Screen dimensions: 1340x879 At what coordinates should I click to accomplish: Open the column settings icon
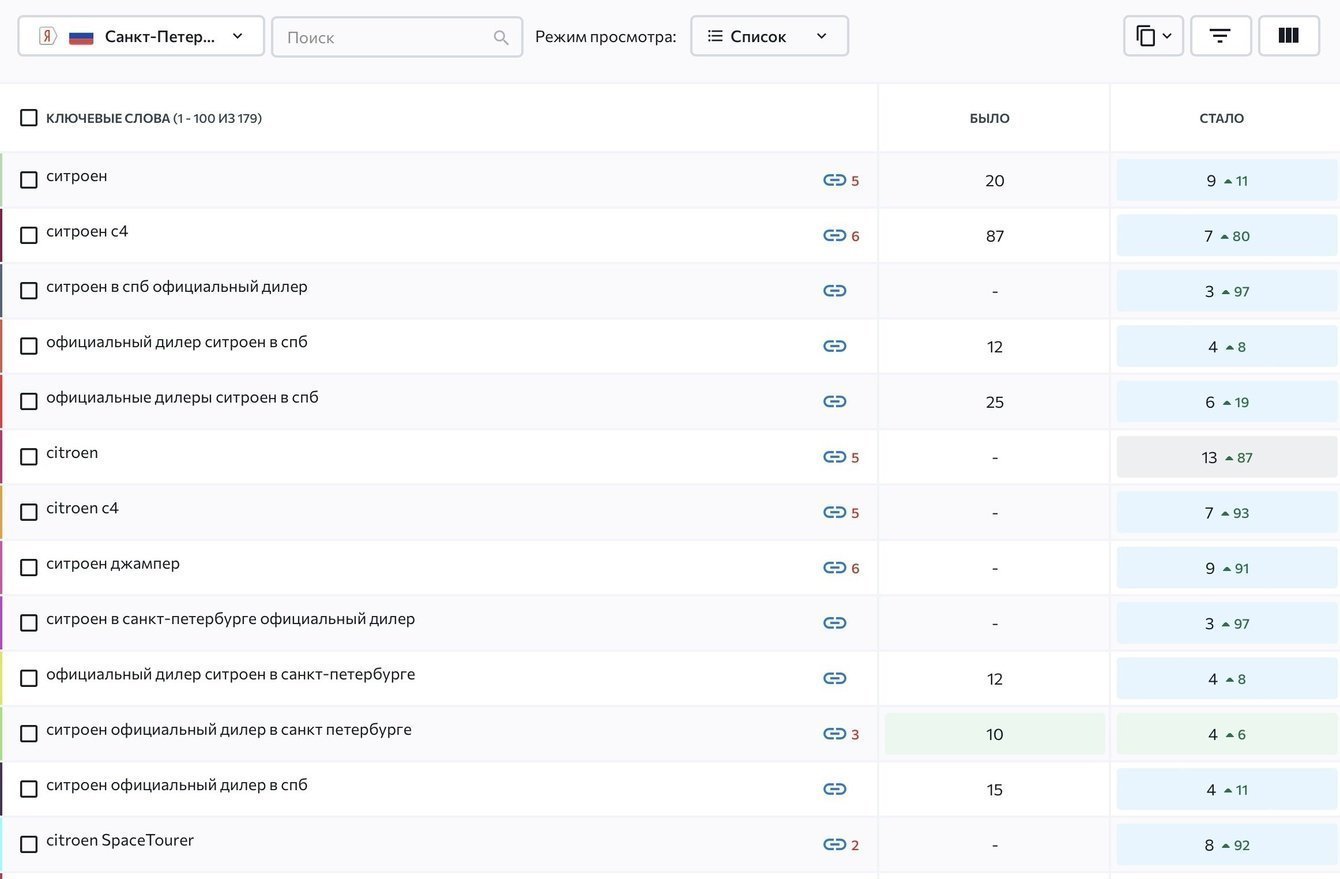(1288, 36)
